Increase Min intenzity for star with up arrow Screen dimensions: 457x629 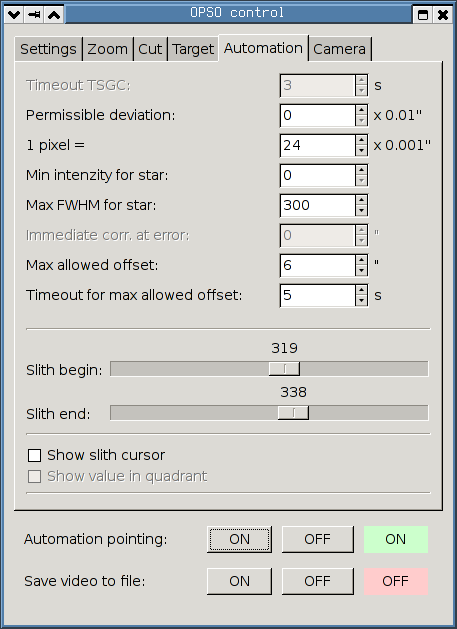(x=362, y=170)
